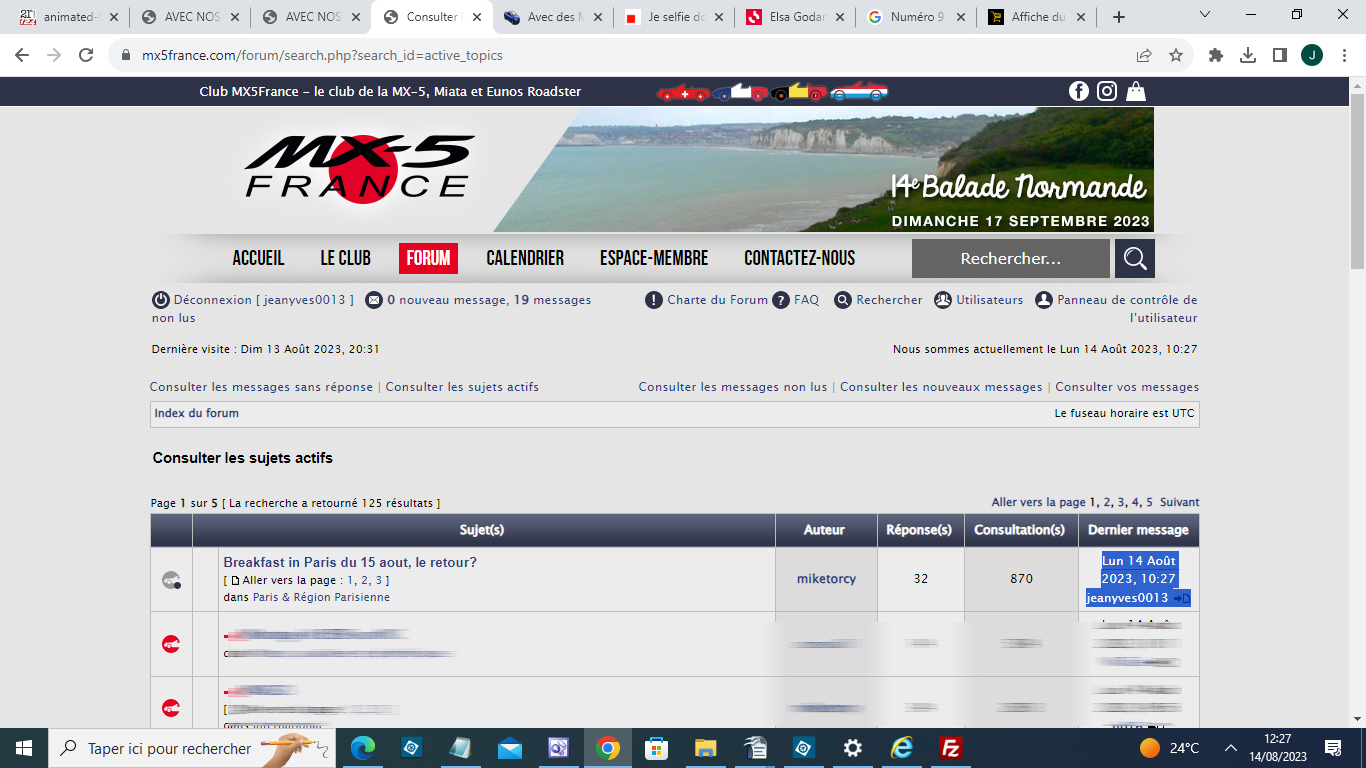
Task: Open File Explorer from the taskbar
Action: click(x=706, y=748)
